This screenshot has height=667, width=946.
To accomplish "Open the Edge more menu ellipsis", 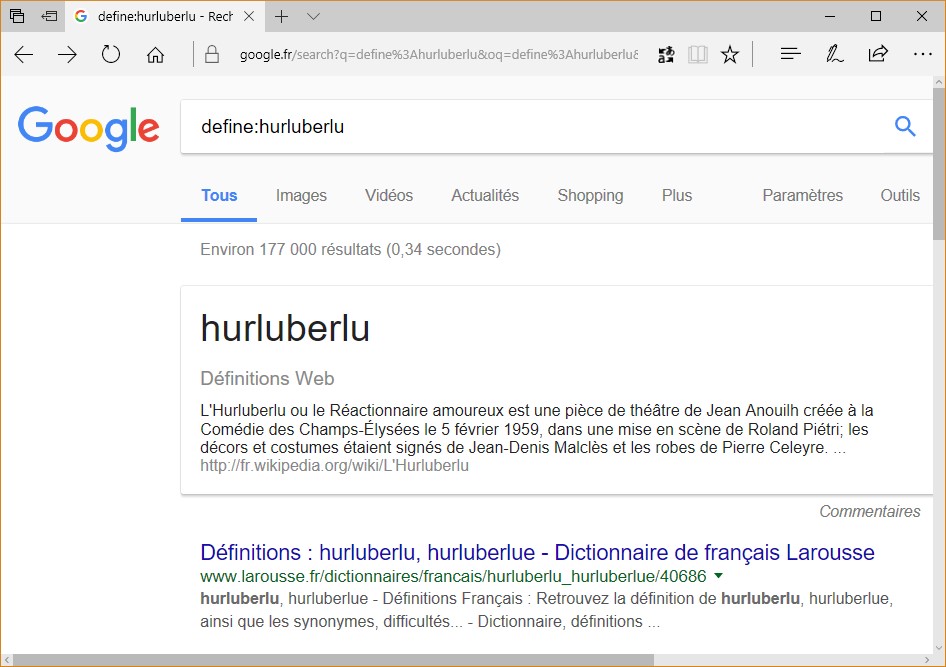I will coord(922,54).
